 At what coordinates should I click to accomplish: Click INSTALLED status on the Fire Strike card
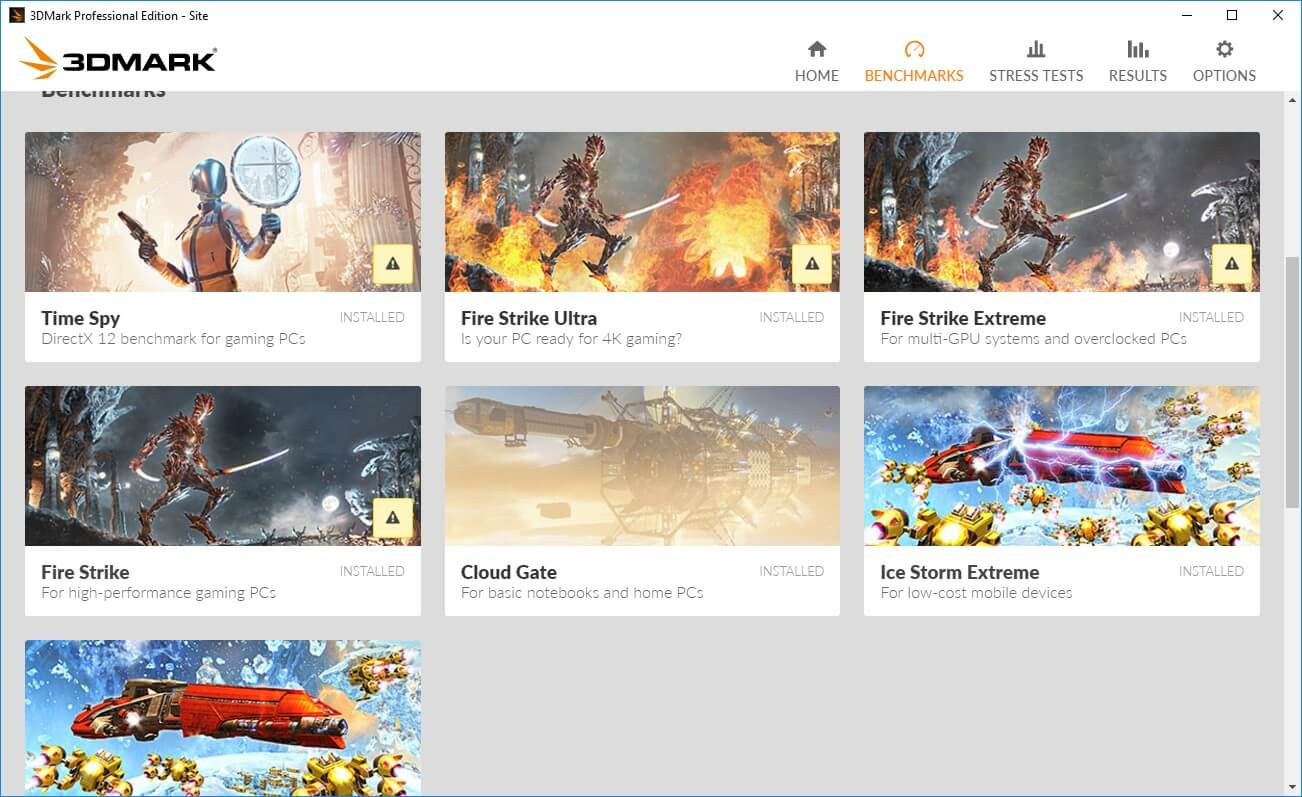372,571
